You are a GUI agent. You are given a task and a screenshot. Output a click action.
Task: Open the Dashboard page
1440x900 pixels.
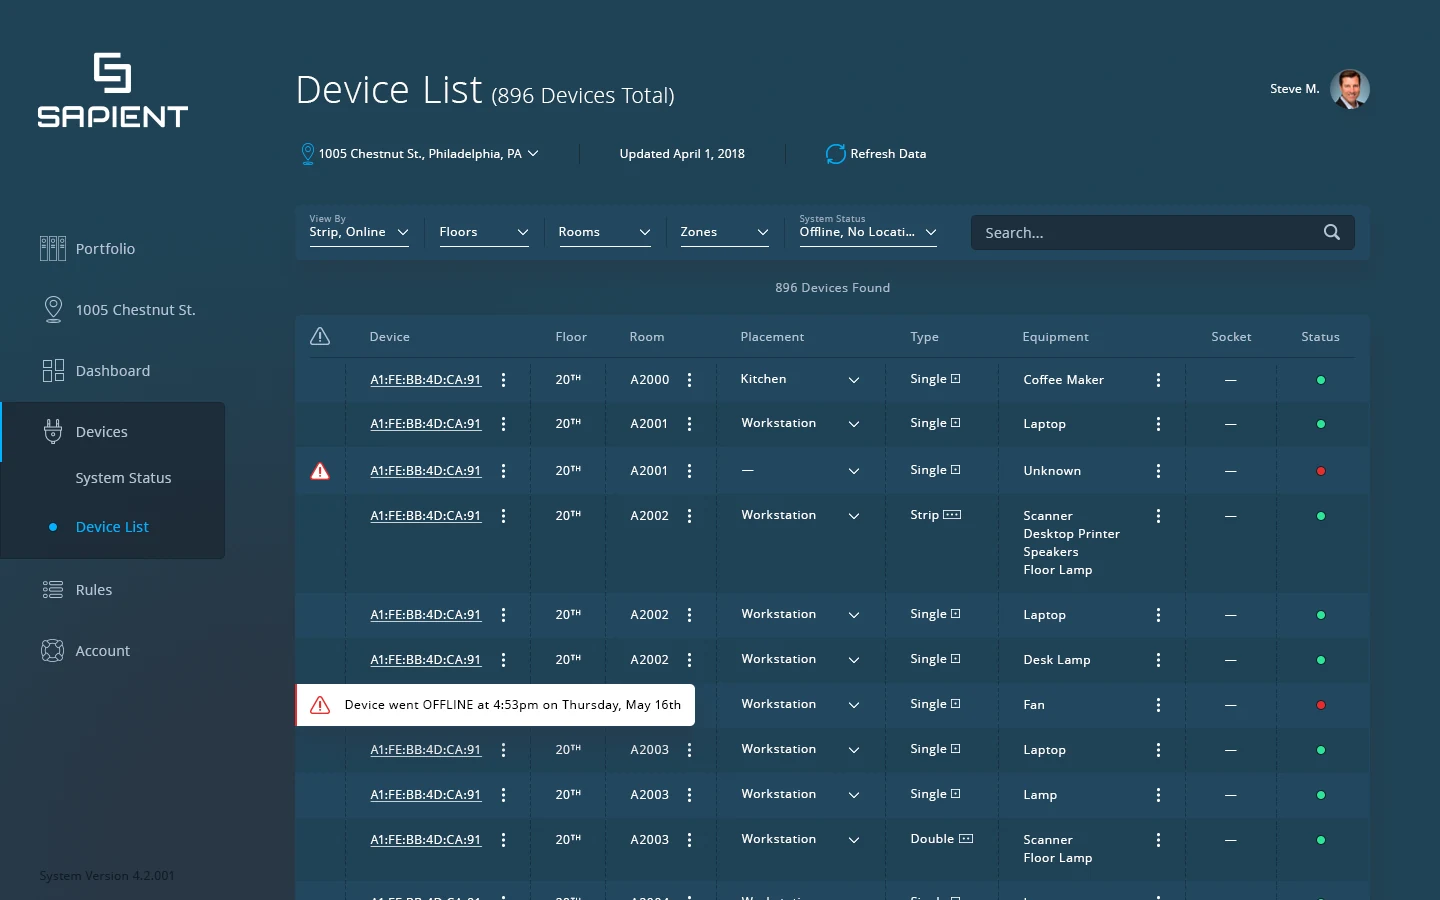tap(96, 370)
